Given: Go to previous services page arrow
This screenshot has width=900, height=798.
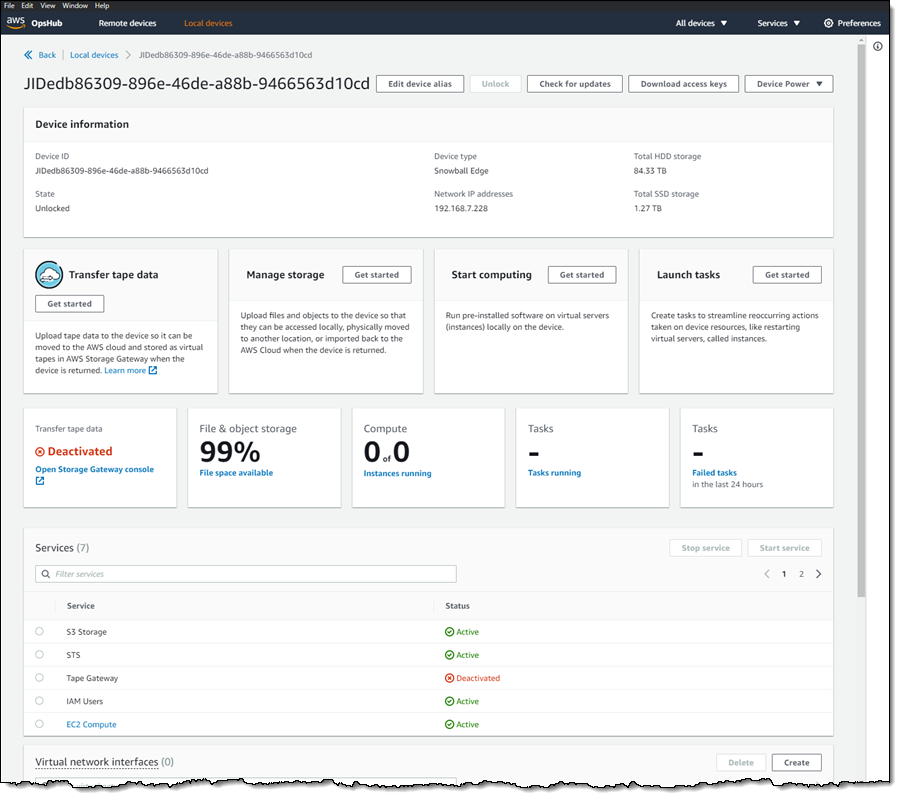Looking at the screenshot, I should pos(767,574).
